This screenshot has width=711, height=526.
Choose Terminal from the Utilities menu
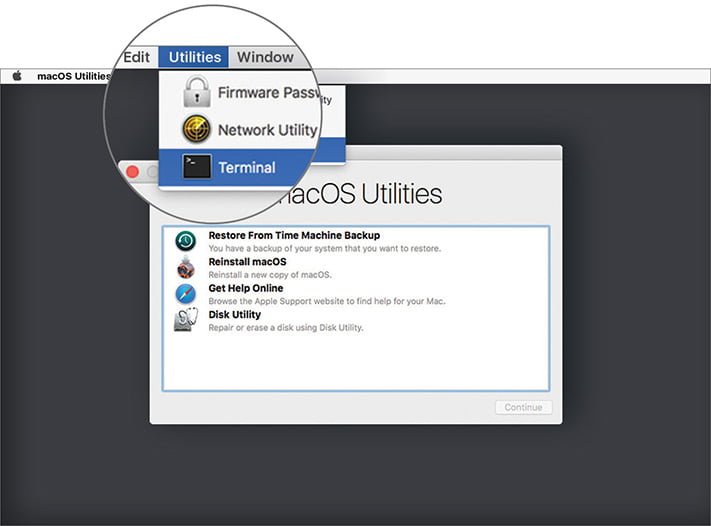point(247,167)
